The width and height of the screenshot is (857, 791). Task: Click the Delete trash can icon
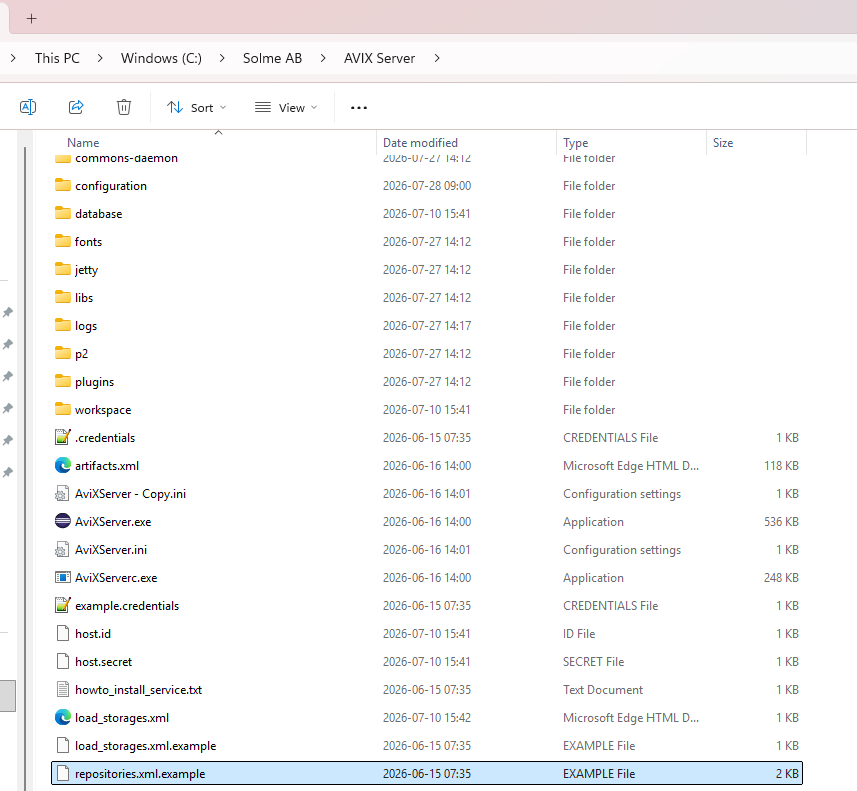click(x=124, y=107)
